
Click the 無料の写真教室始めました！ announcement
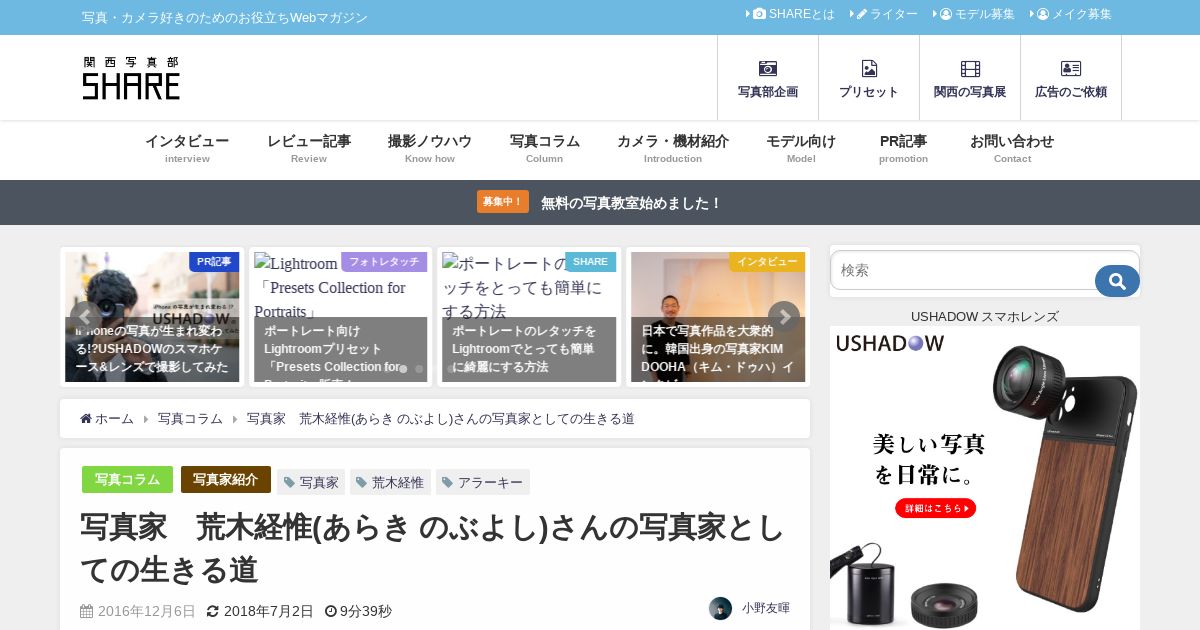point(631,203)
